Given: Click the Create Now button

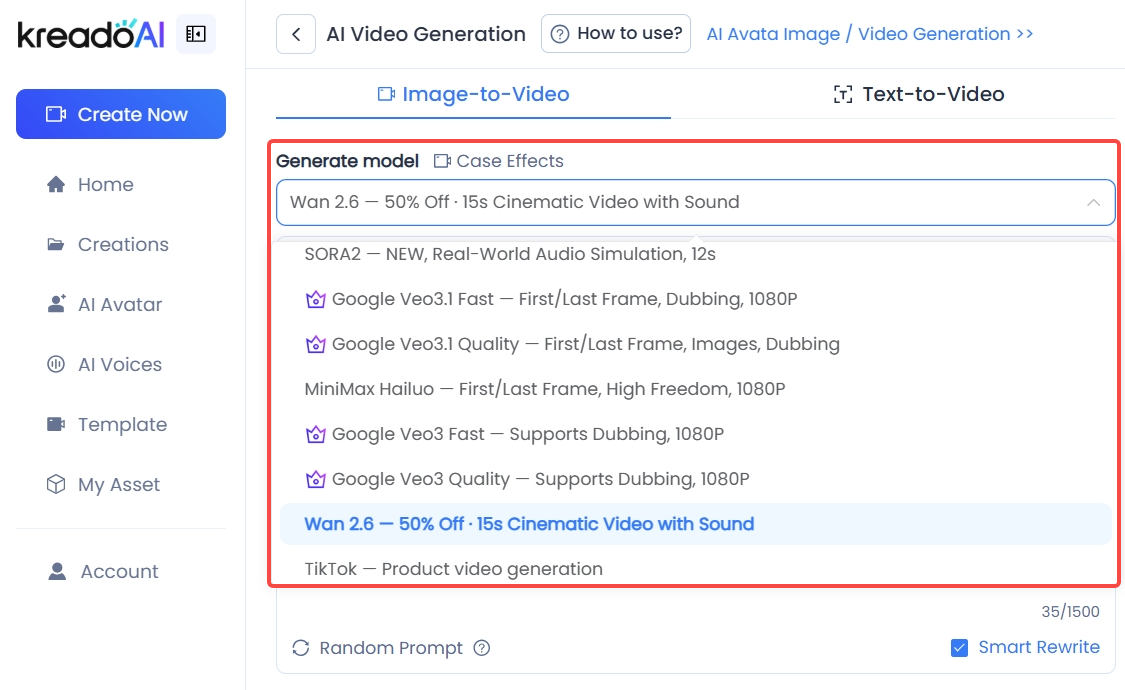Looking at the screenshot, I should point(121,114).
